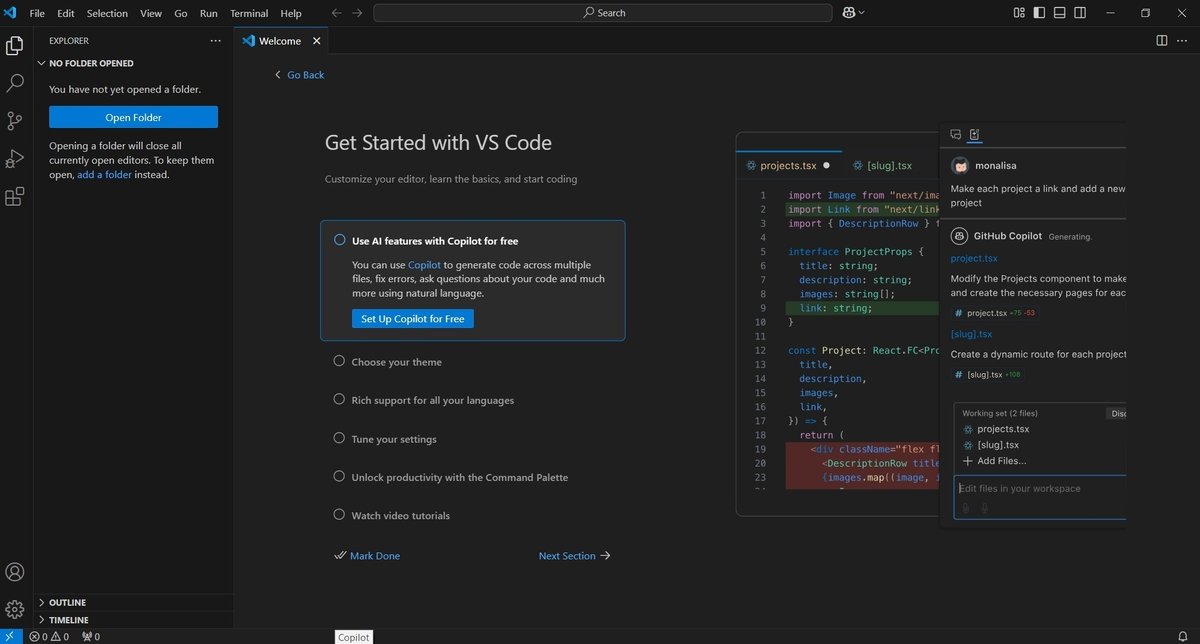The height and width of the screenshot is (644, 1200).
Task: Open editor More Actions ellipsis
Action: pos(1184,41)
